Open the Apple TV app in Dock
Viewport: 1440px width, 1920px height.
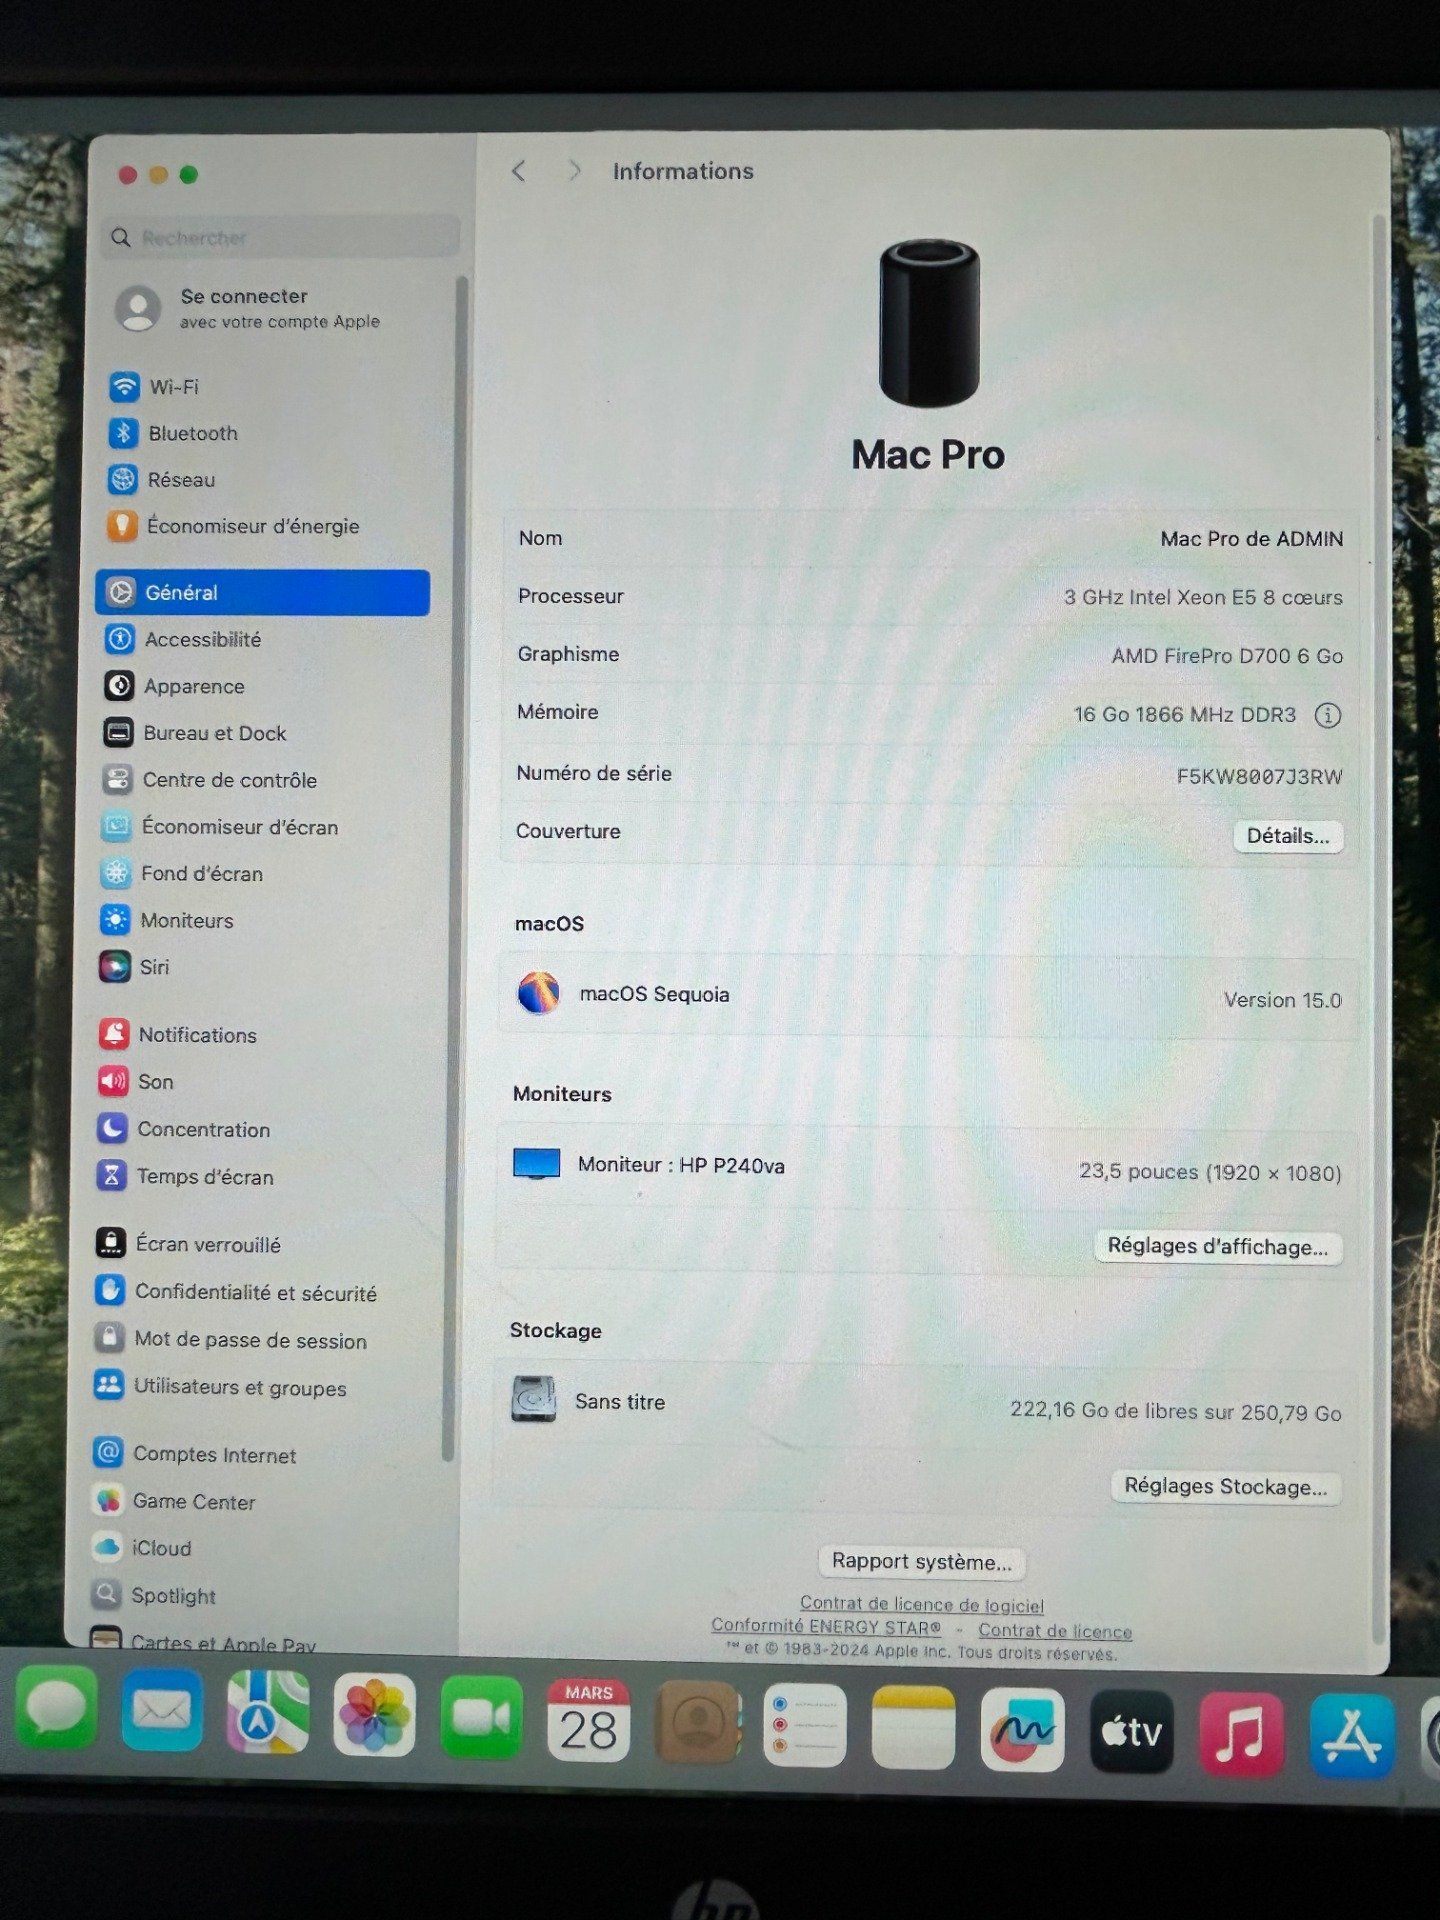[x=1131, y=1732]
